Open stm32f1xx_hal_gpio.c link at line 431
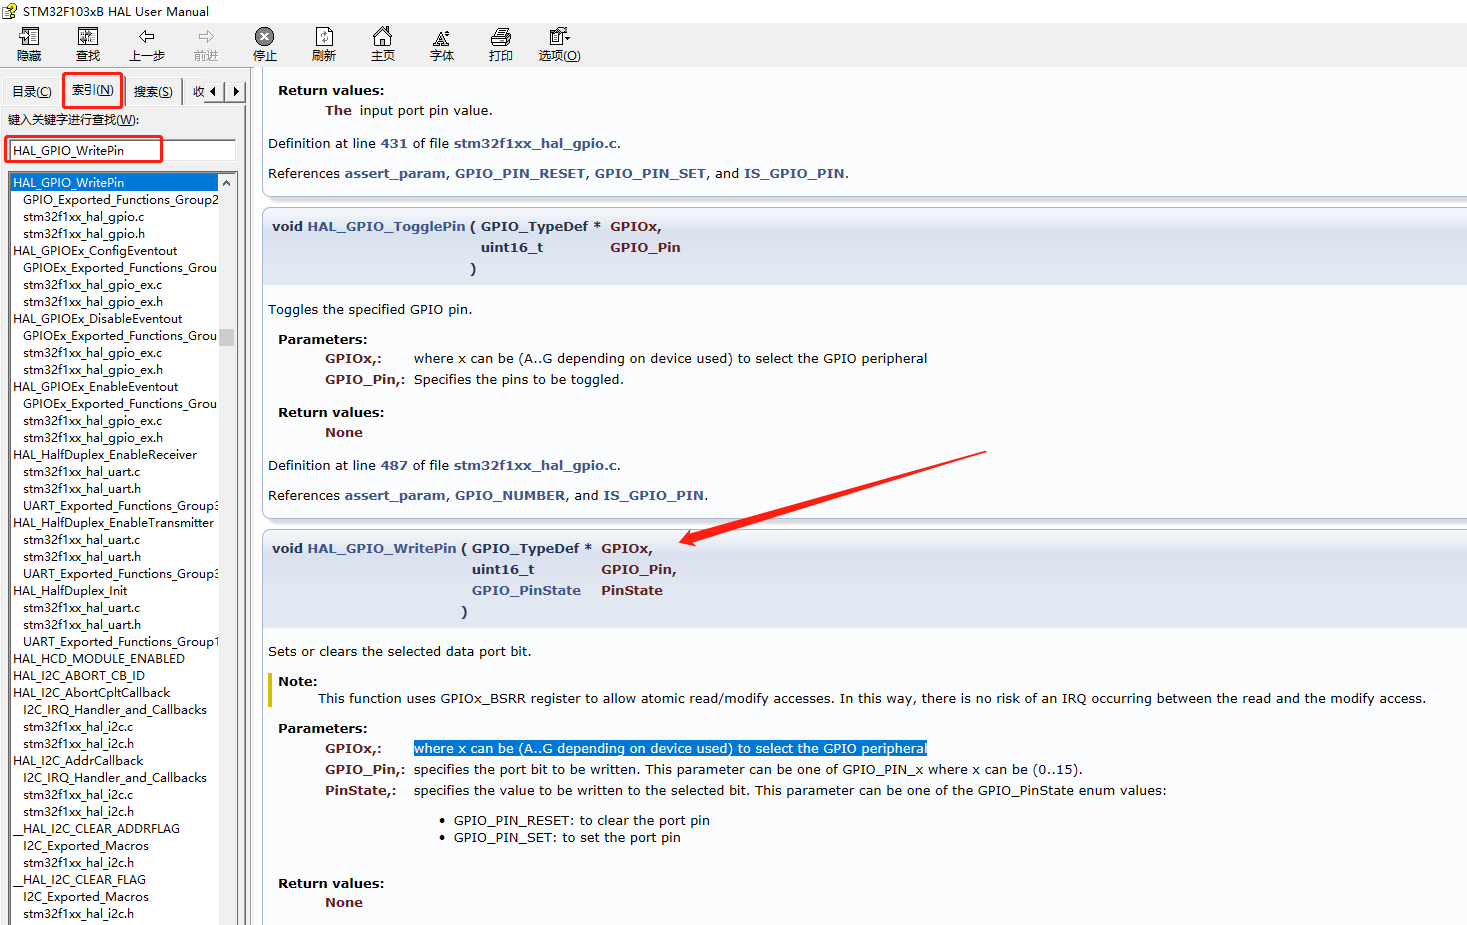Viewport: 1467px width, 925px height. [x=535, y=143]
